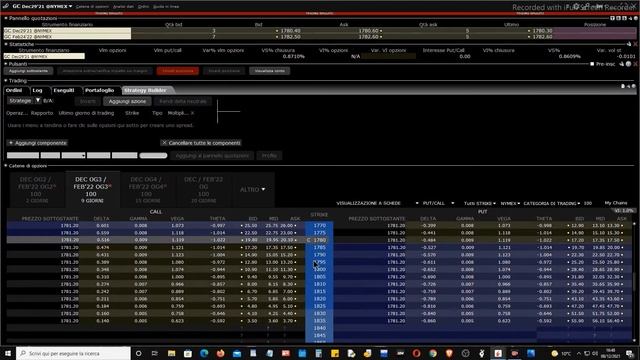
Task: Click the 1775 strike cell
Action: (319, 233)
